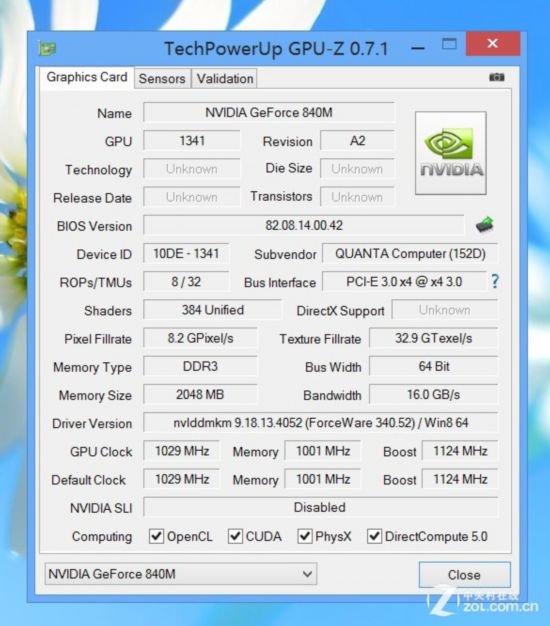550x626 pixels.
Task: Click the GPU field showing 1341
Action: [x=192, y=141]
